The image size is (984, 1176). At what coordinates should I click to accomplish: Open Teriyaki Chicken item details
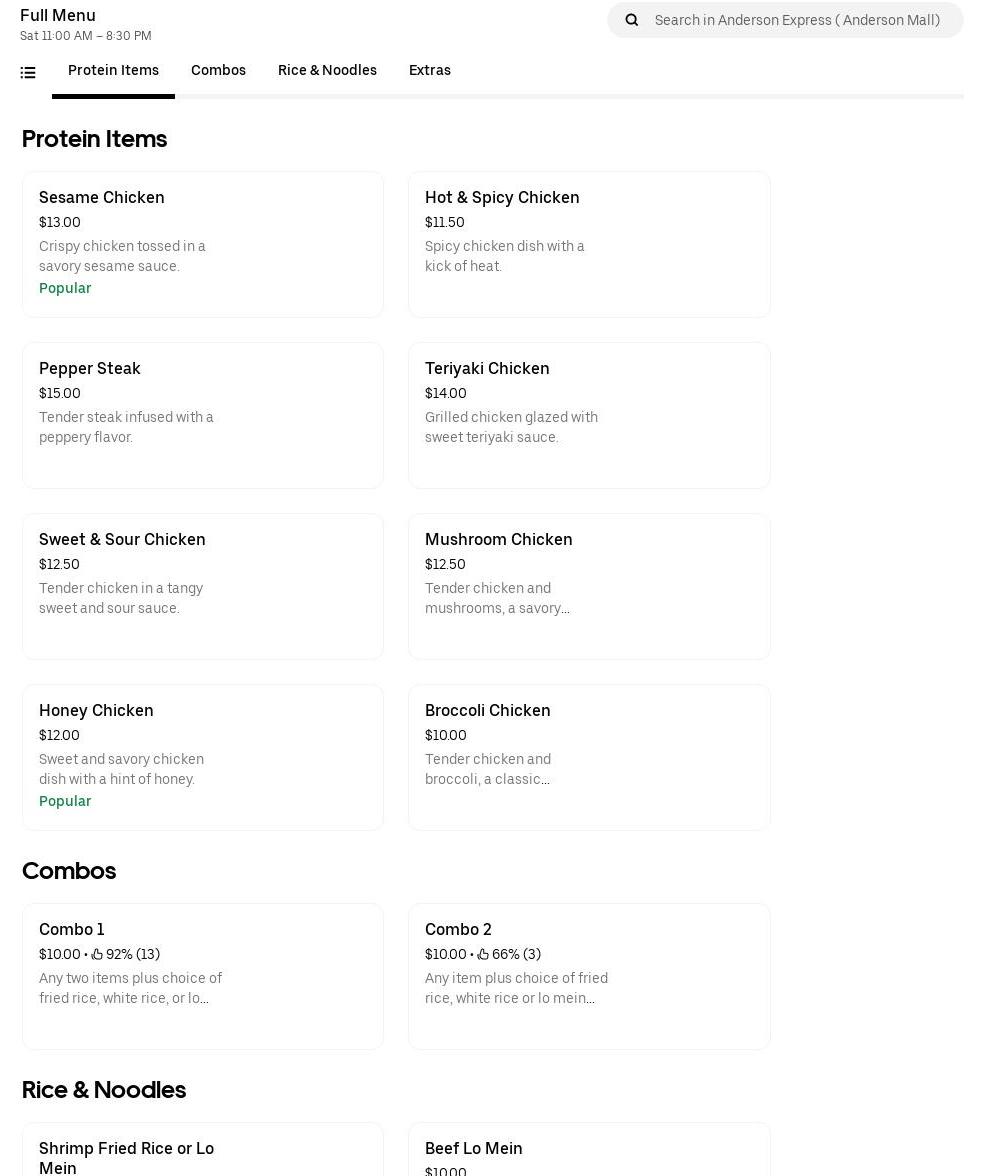(589, 415)
